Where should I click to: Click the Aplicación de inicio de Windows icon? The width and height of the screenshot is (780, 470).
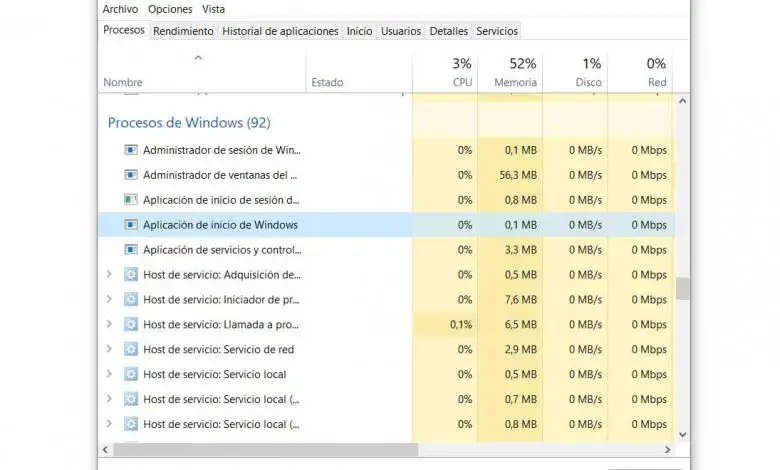click(130, 225)
